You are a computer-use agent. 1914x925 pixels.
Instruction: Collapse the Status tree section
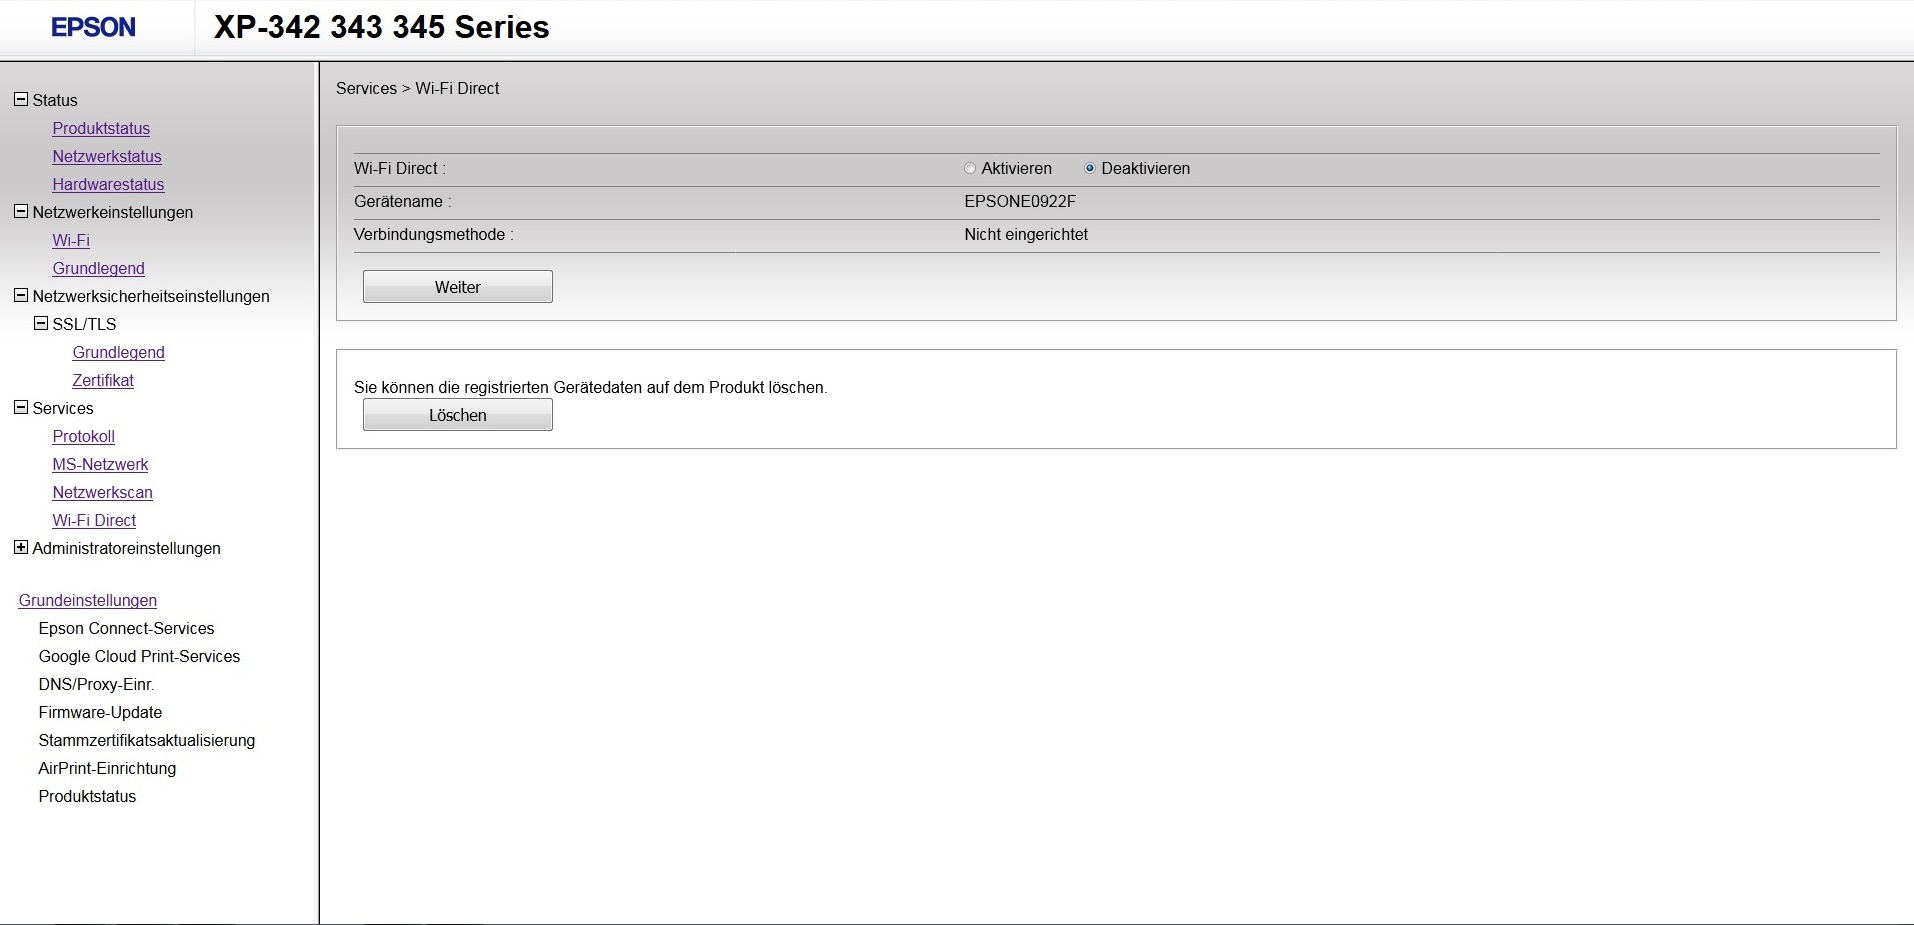(x=21, y=100)
